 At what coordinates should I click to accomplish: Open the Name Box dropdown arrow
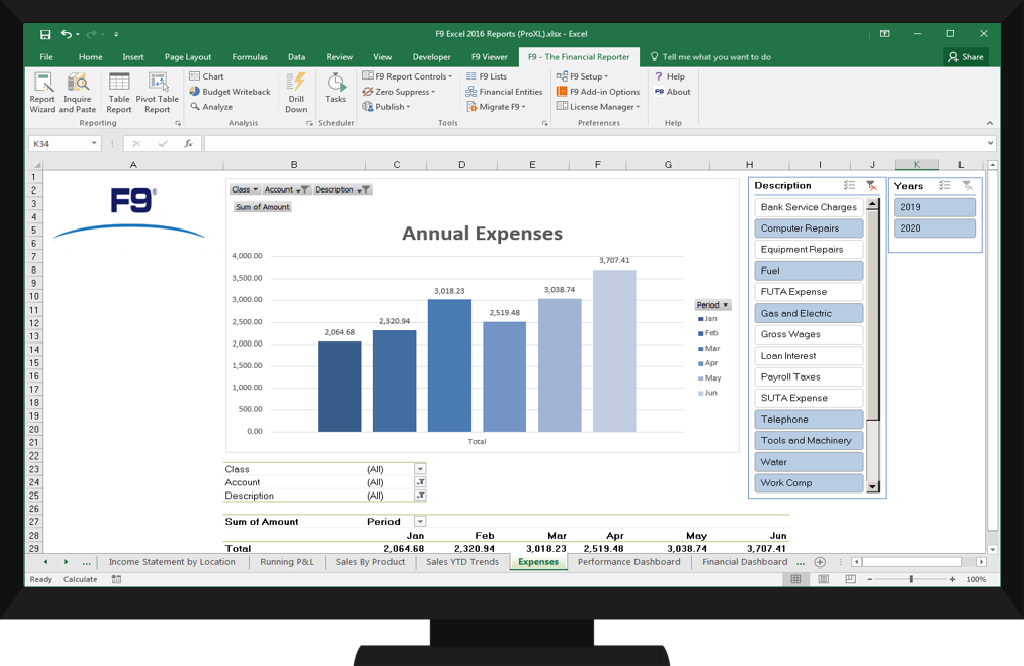coord(94,144)
